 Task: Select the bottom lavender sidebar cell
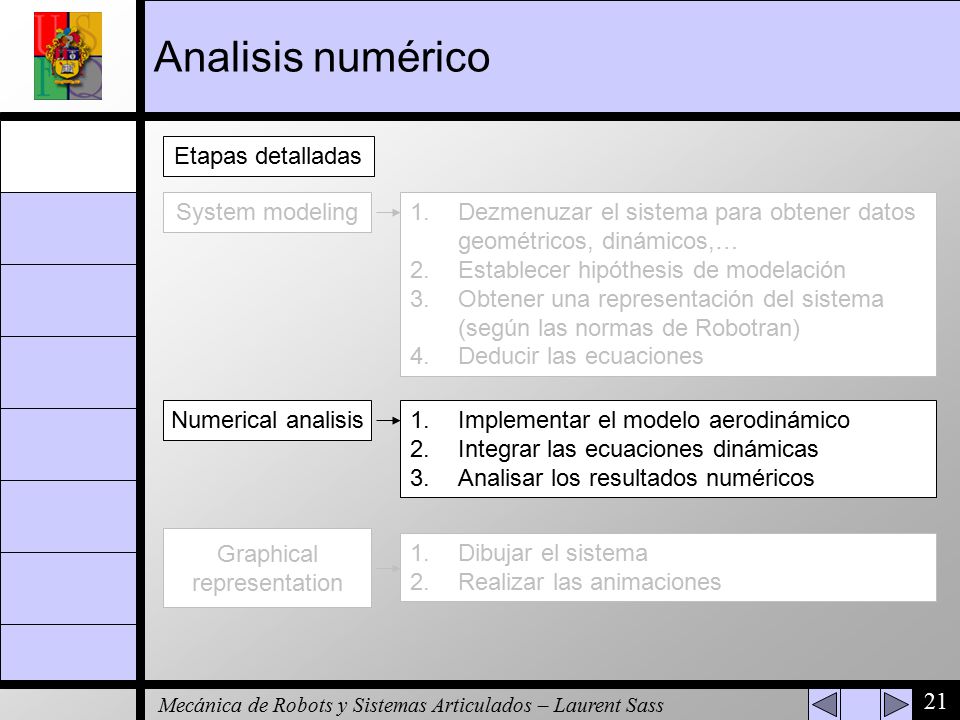pos(68,652)
